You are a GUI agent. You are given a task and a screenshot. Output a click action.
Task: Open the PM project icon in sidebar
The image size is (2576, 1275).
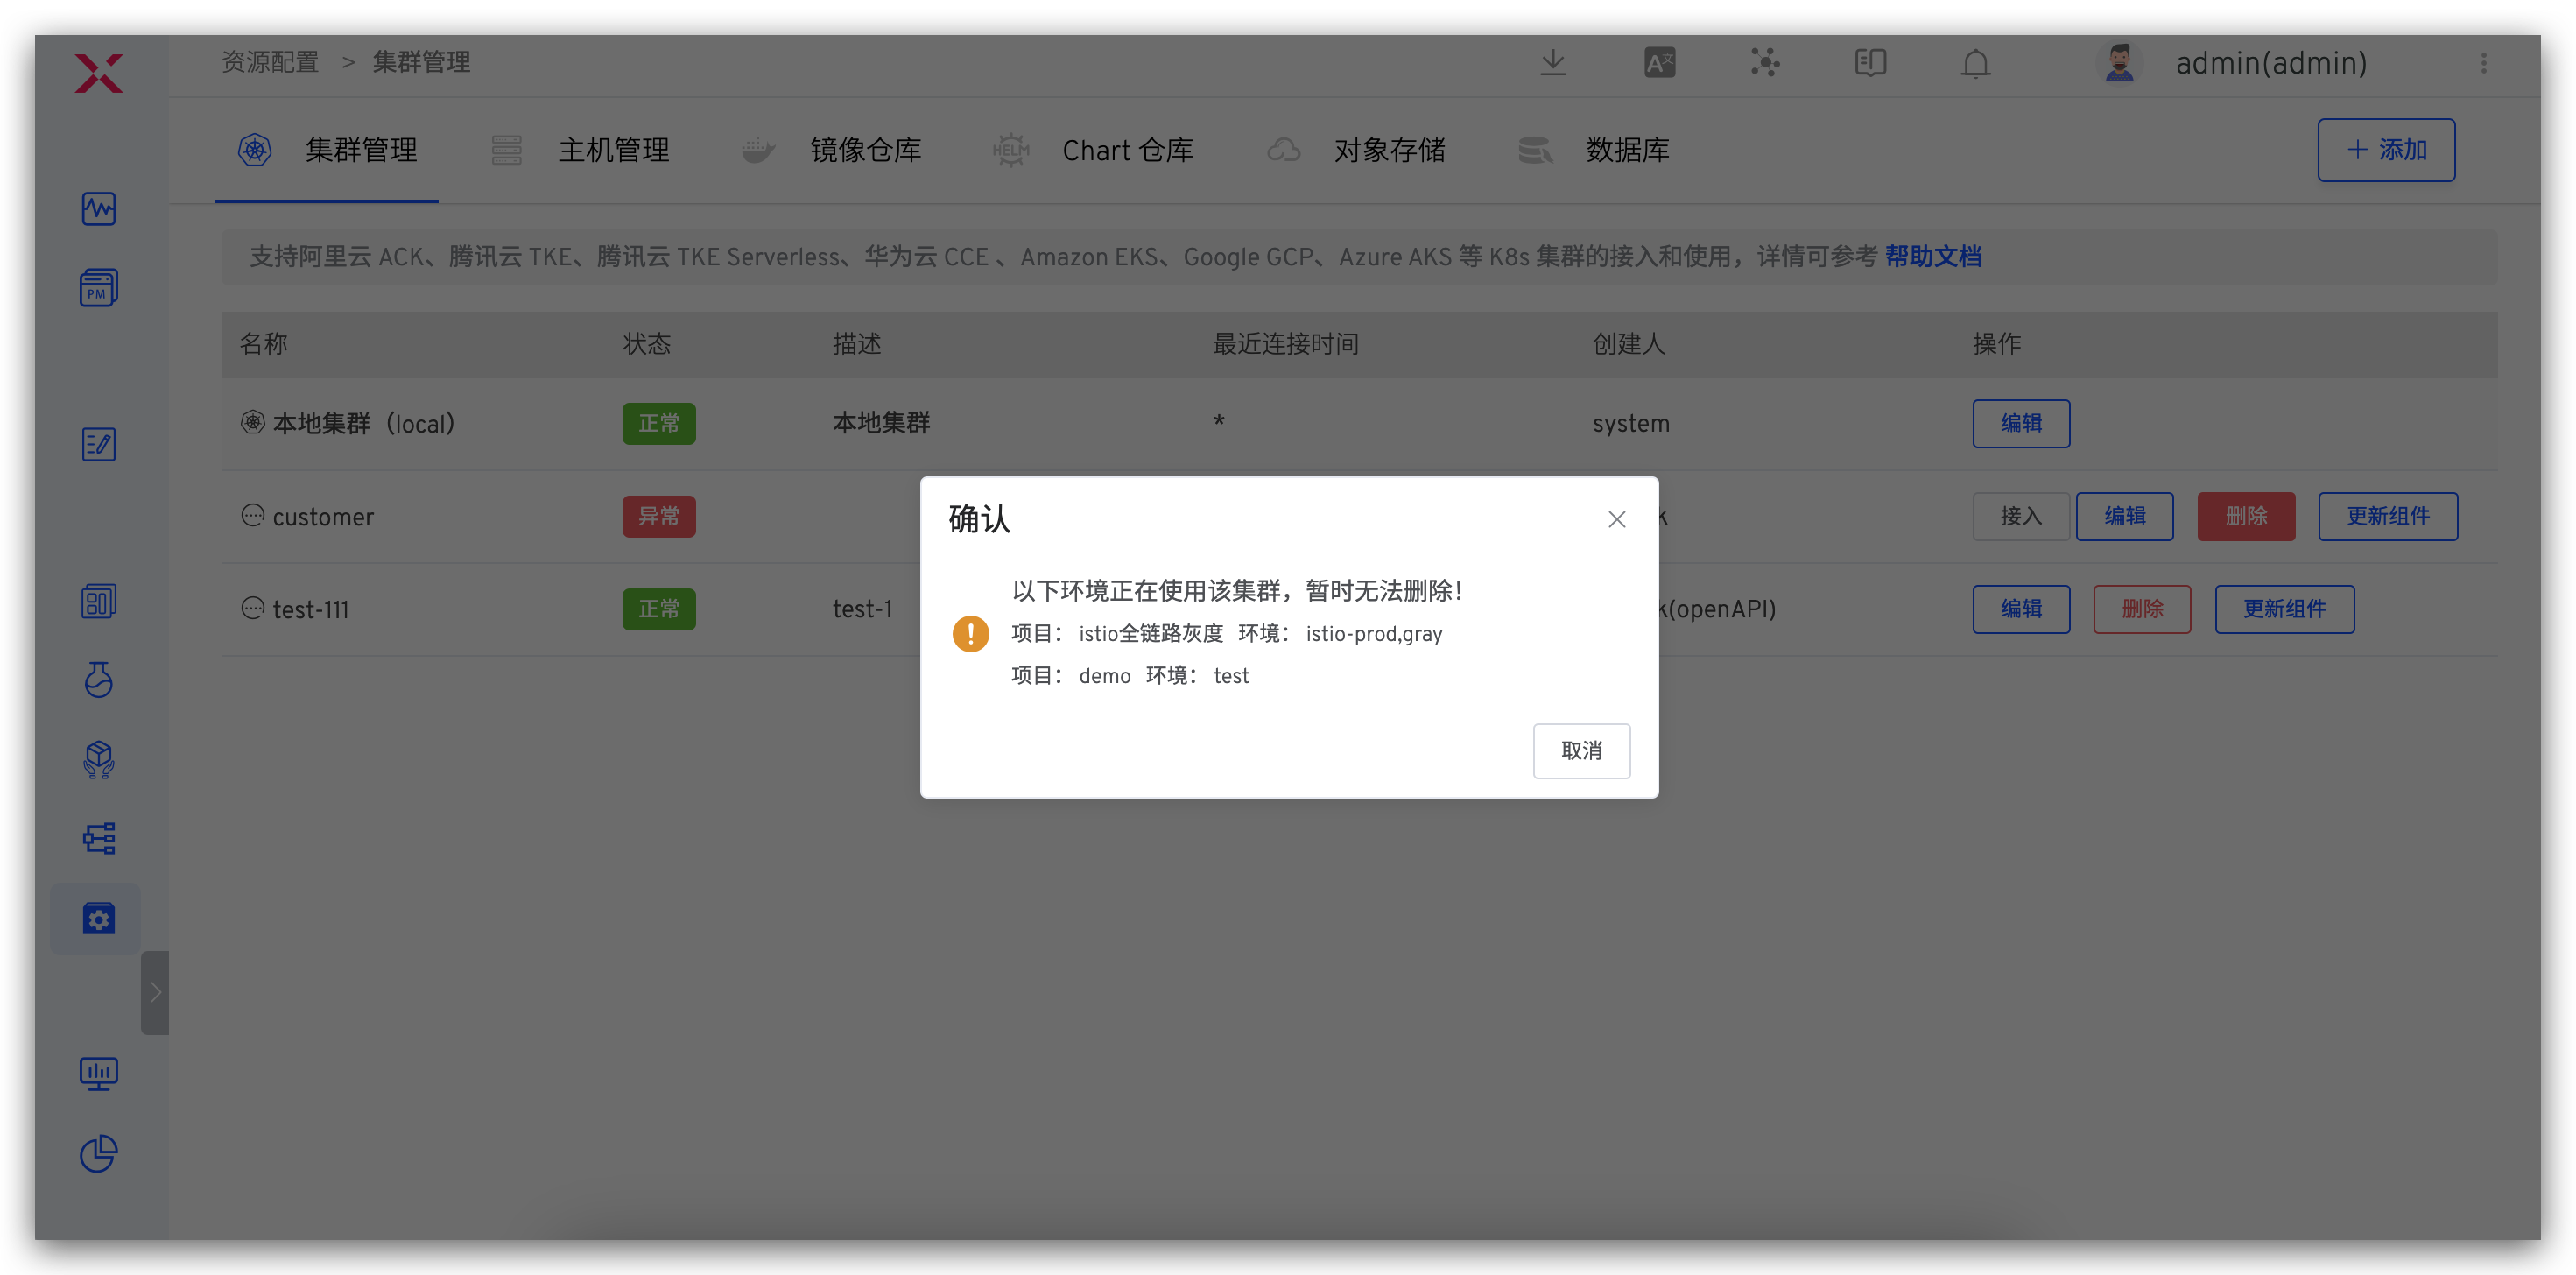coord(98,288)
